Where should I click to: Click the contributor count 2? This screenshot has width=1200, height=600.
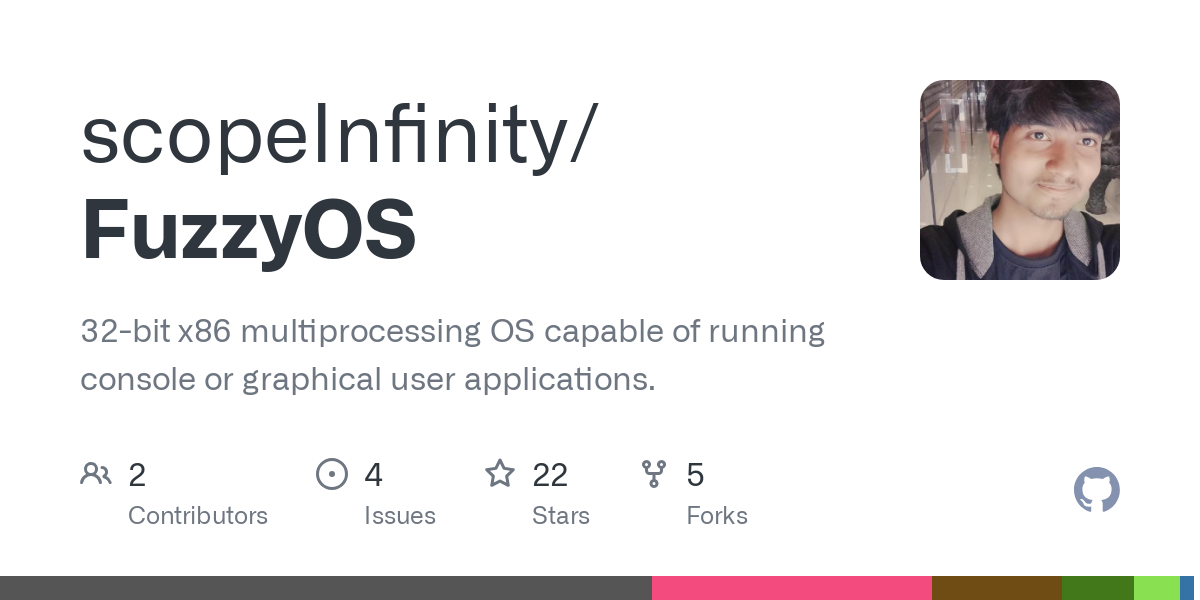pos(137,475)
